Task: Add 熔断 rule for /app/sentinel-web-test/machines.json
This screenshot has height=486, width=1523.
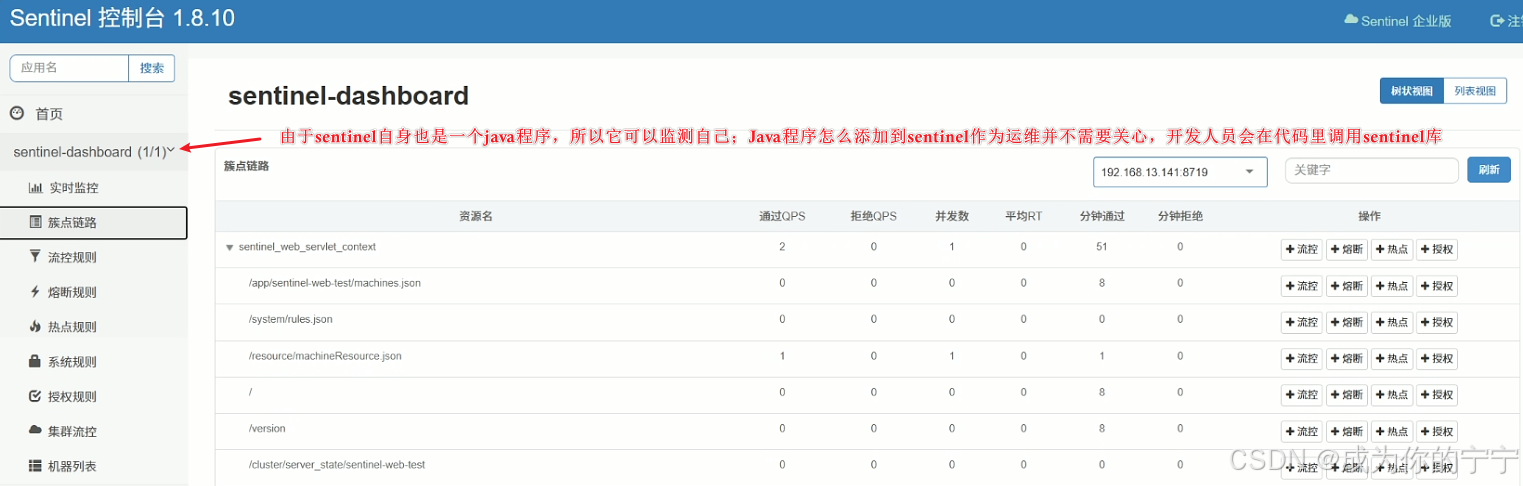Action: click(x=1346, y=286)
